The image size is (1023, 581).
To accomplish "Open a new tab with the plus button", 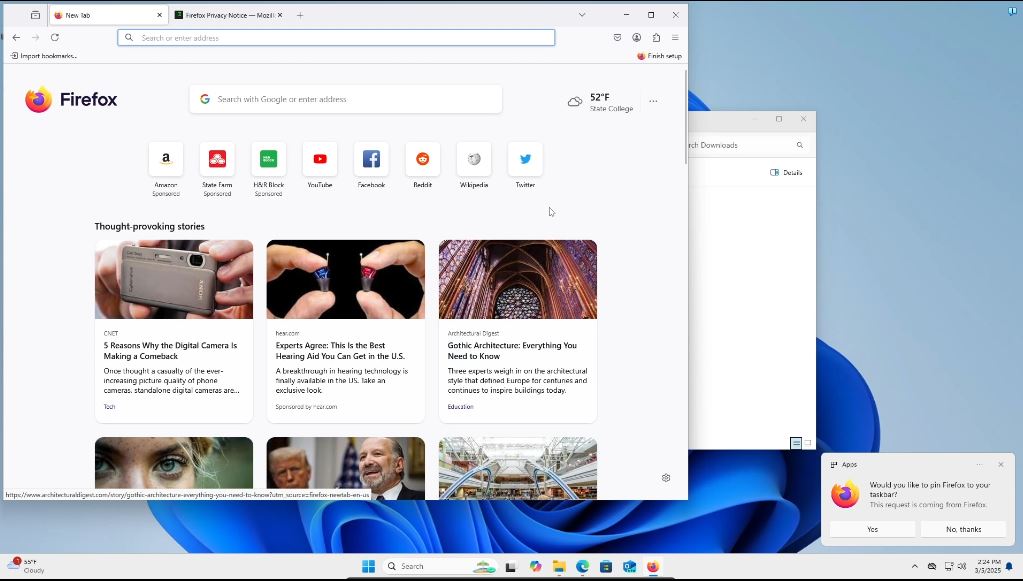I will point(300,15).
